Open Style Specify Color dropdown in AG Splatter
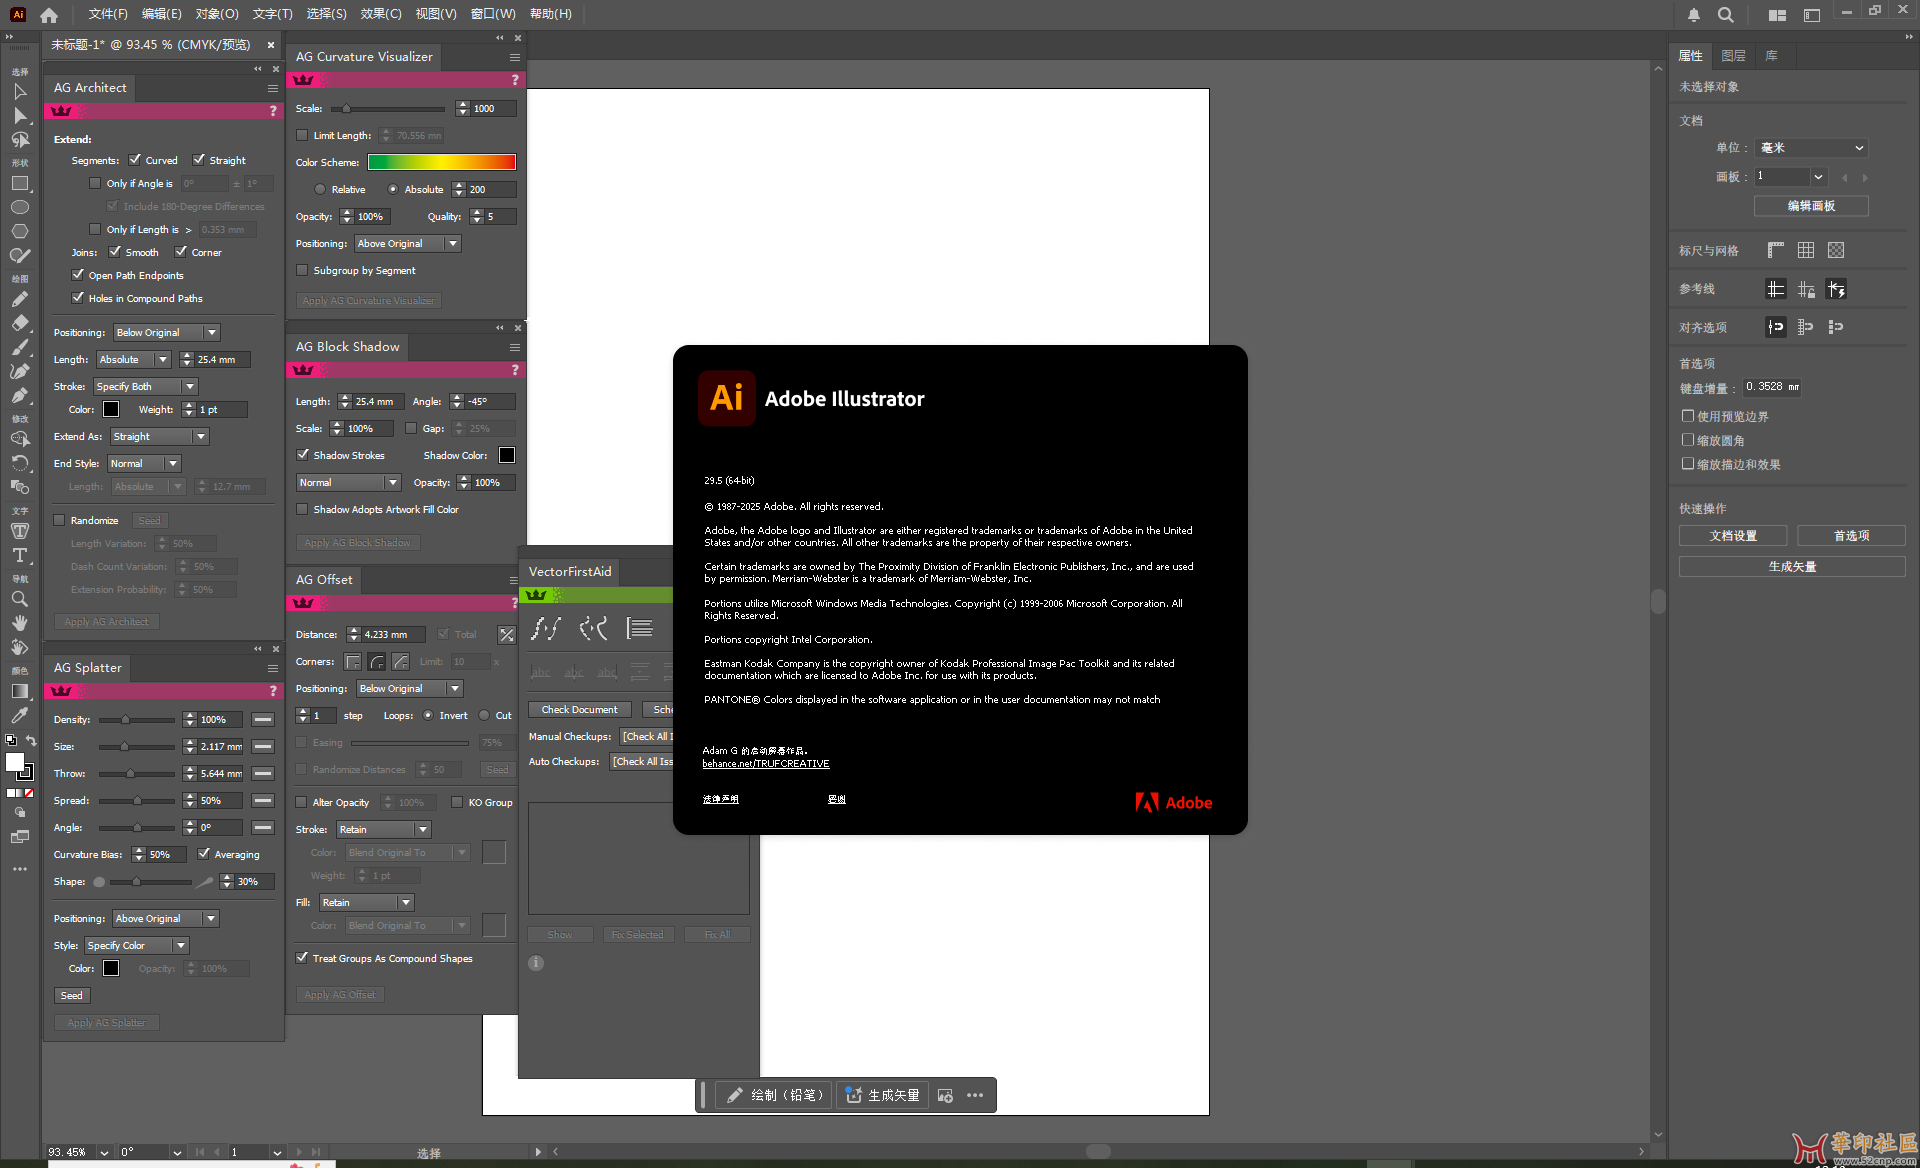Screen dimensions: 1920x1168 pos(137,945)
